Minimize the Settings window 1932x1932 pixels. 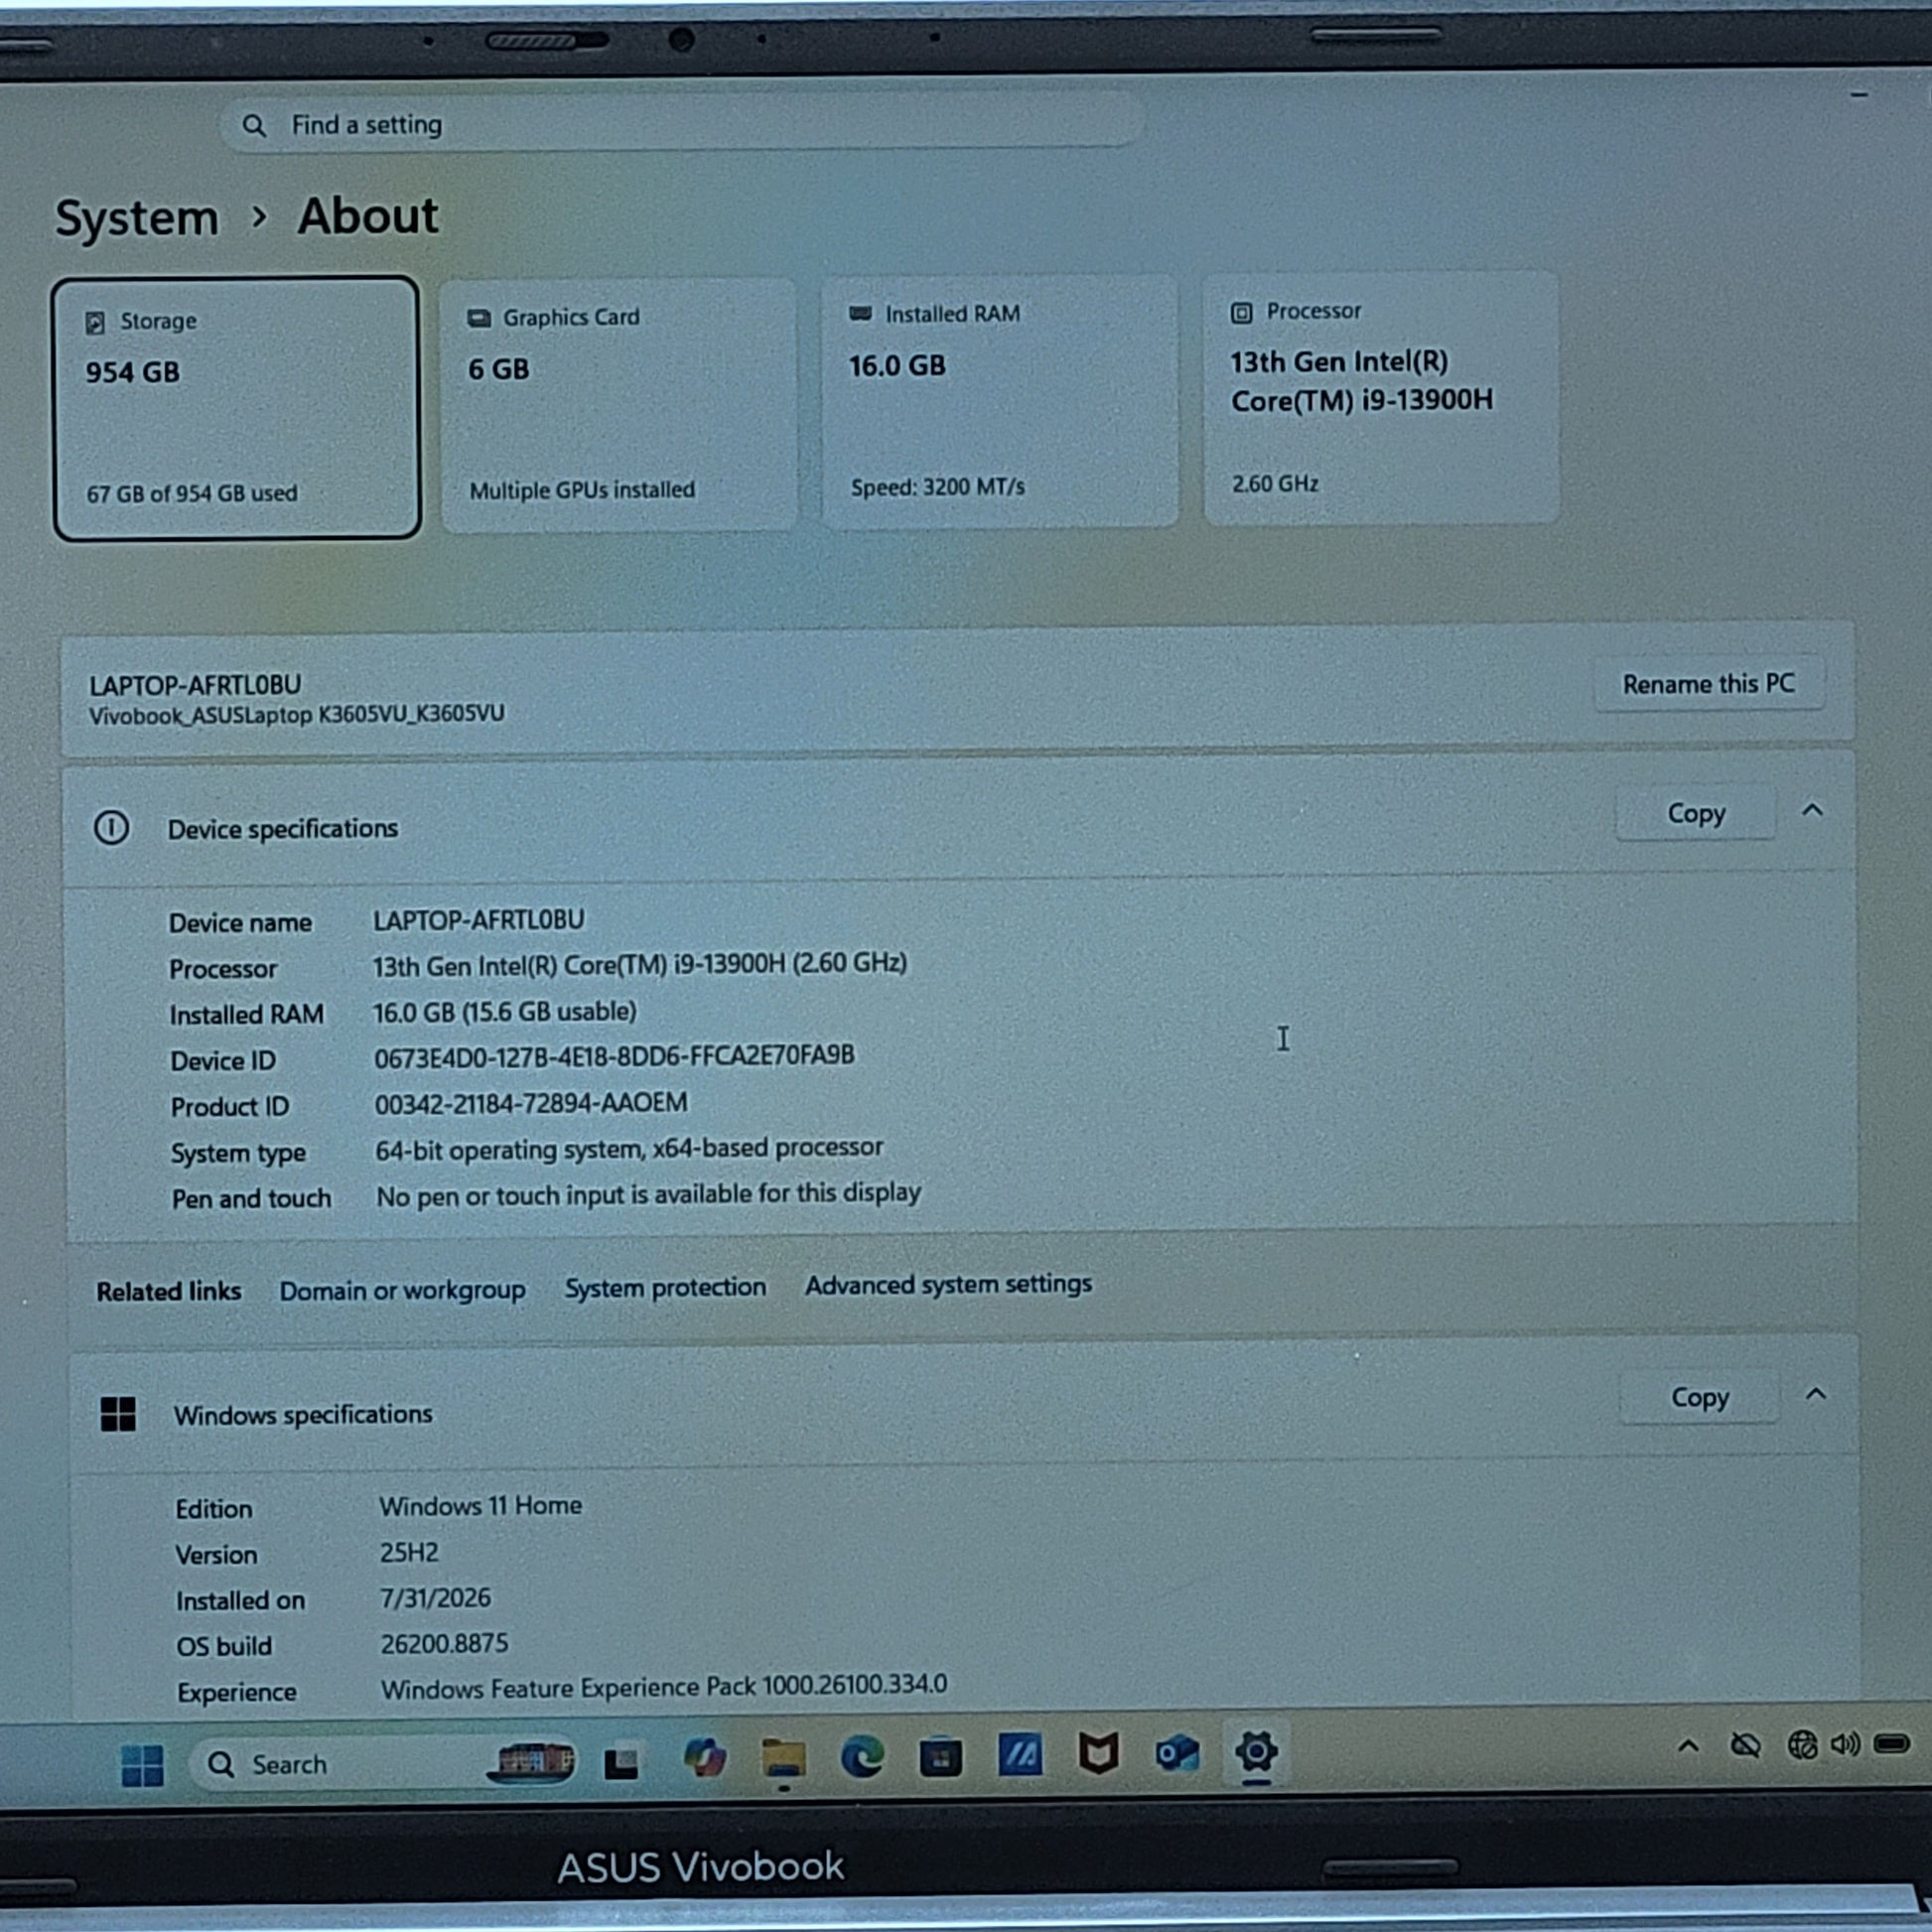click(1859, 95)
